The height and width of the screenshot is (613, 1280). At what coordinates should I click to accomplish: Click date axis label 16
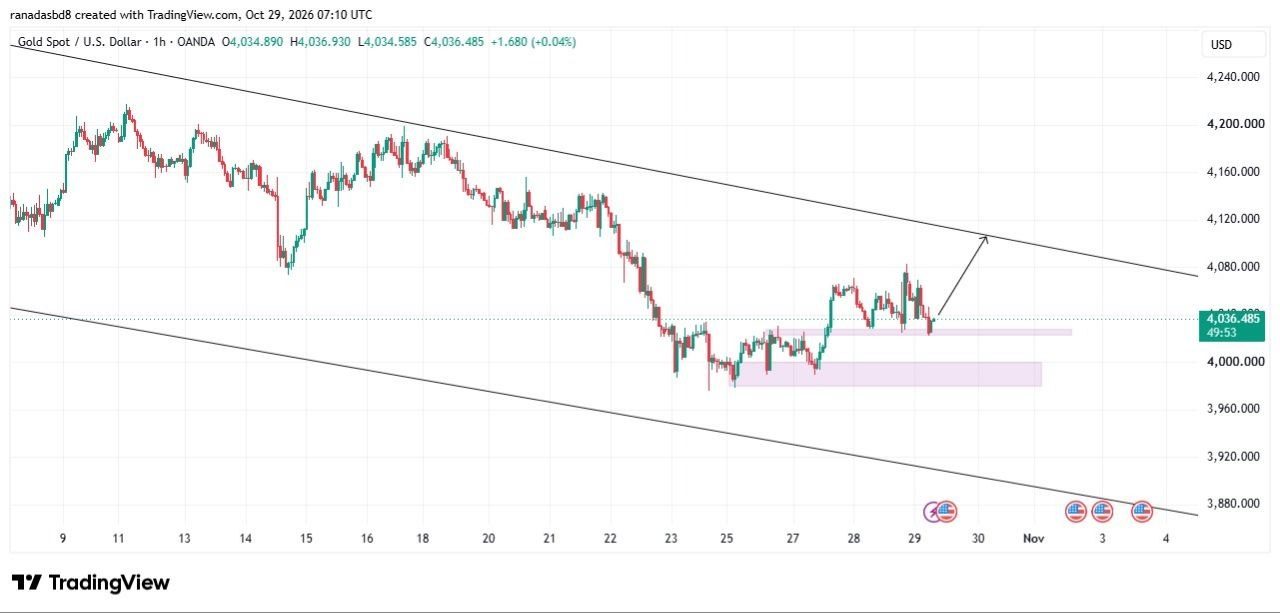[x=367, y=538]
